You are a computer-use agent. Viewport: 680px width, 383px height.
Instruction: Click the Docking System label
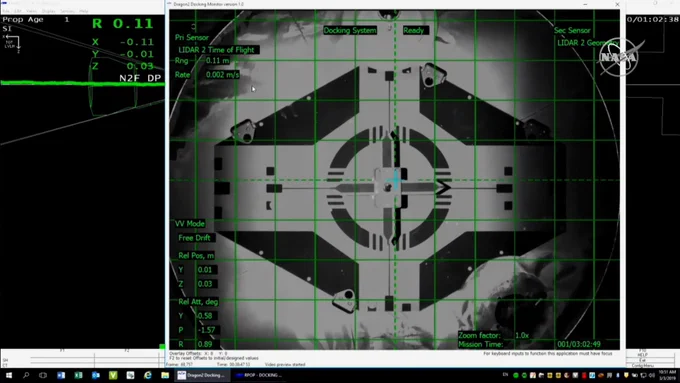(x=350, y=30)
